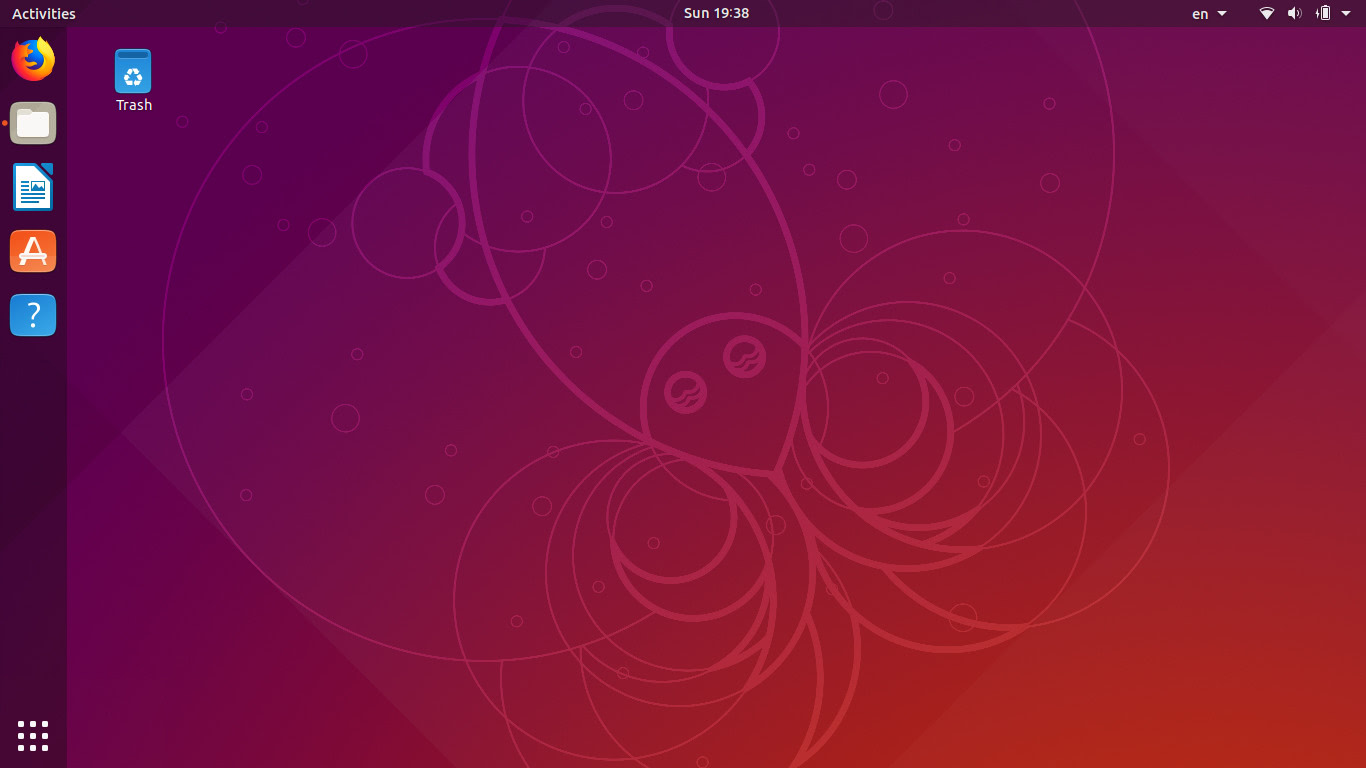
Task: Open the Files manager in the dock
Action: tap(33, 123)
